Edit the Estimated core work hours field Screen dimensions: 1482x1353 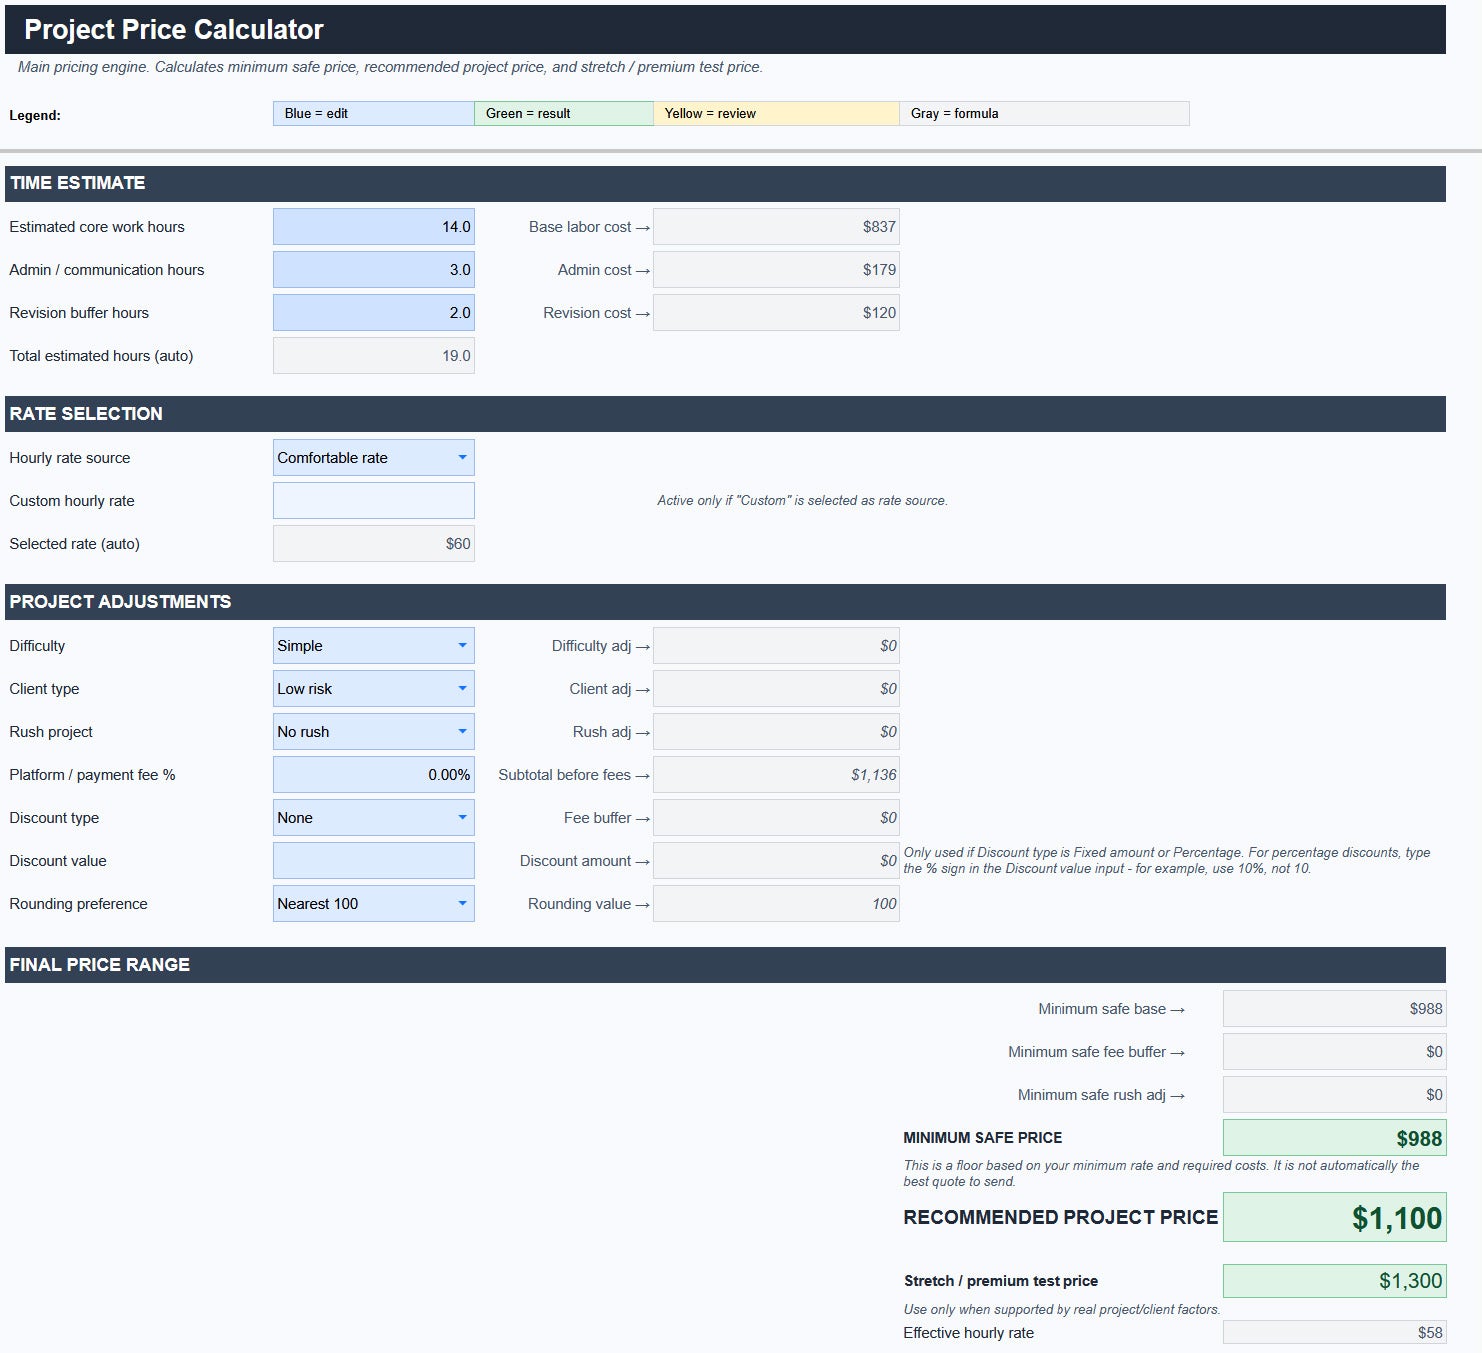373,227
